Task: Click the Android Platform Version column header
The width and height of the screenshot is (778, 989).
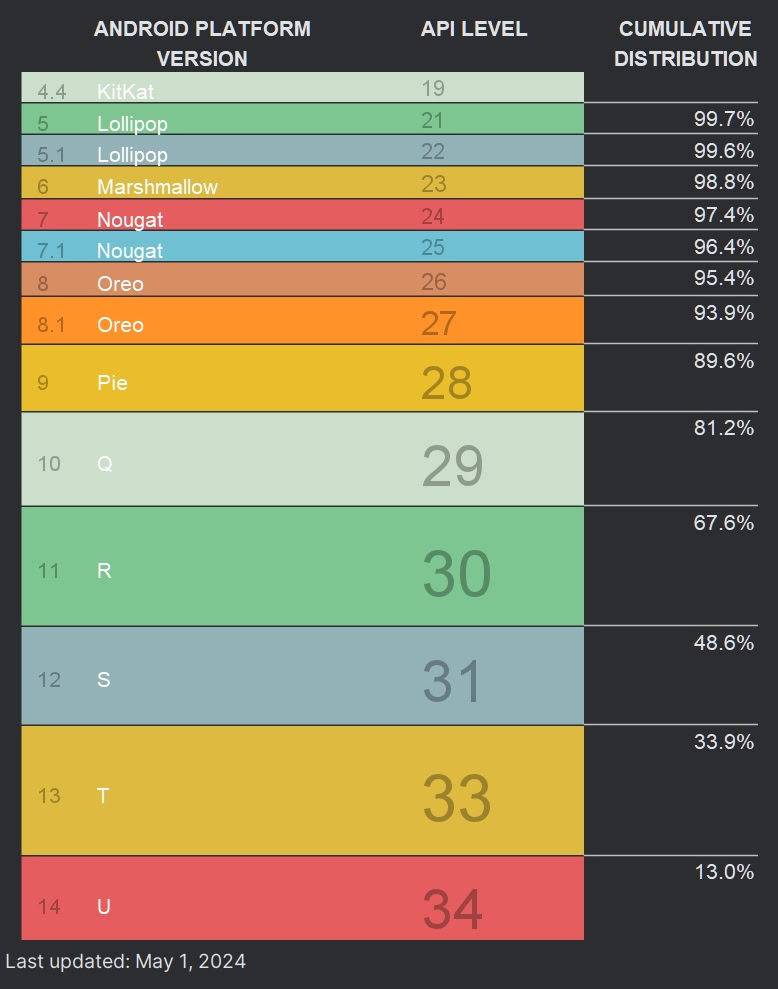Action: coord(202,43)
